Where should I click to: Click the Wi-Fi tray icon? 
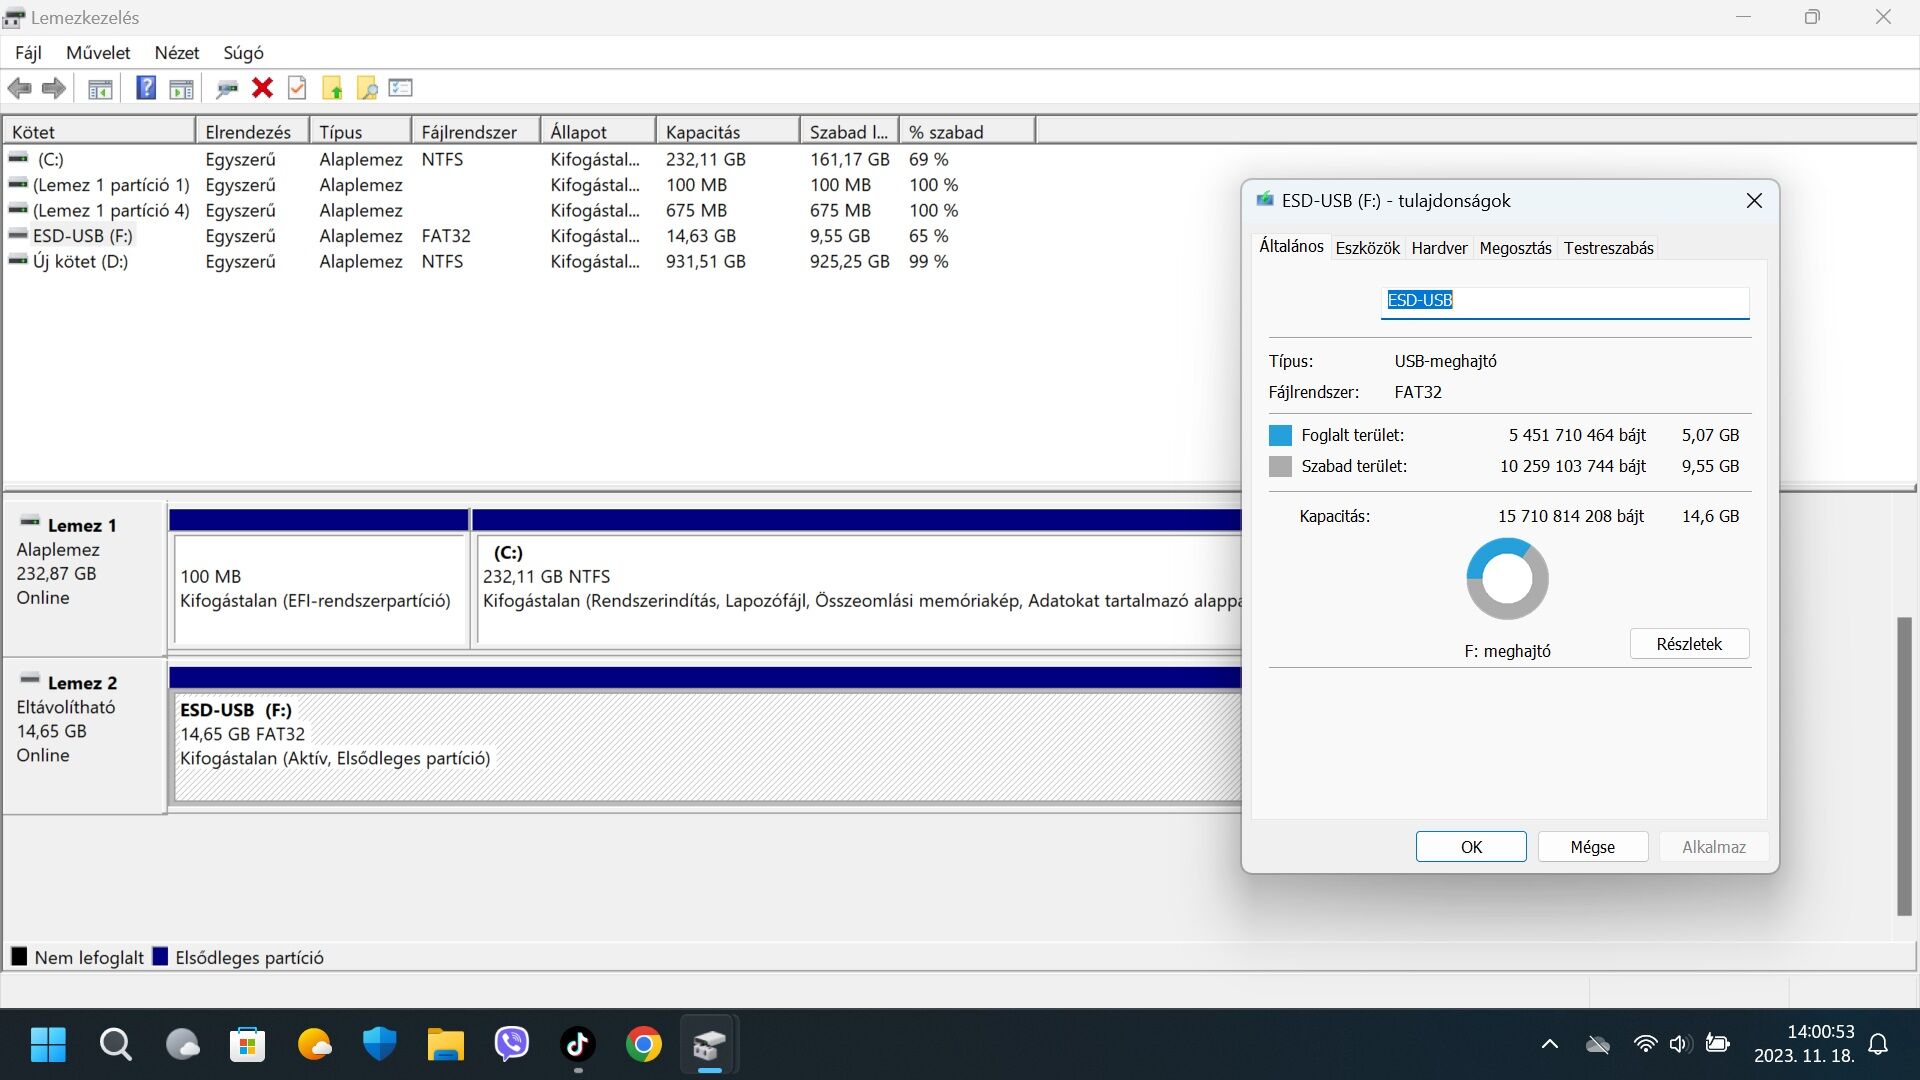coord(1644,1045)
